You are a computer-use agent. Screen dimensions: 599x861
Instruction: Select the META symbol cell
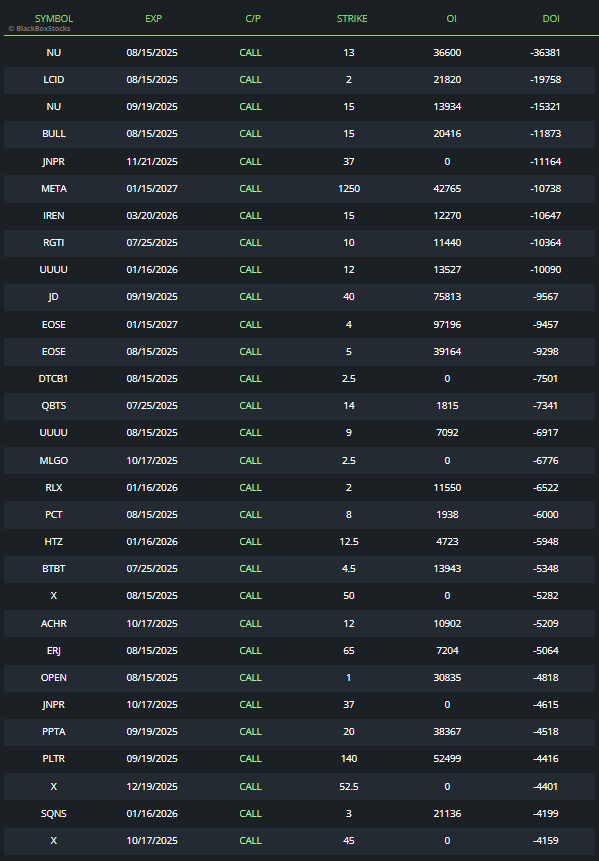(x=54, y=188)
